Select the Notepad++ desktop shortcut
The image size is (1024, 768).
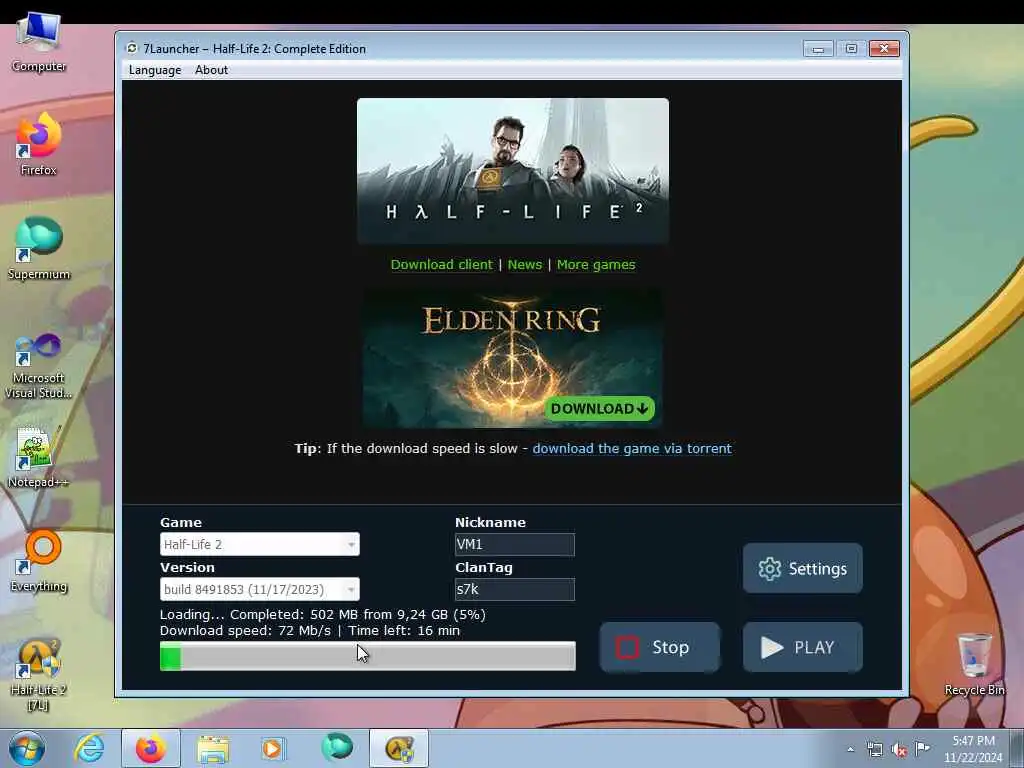click(x=39, y=458)
